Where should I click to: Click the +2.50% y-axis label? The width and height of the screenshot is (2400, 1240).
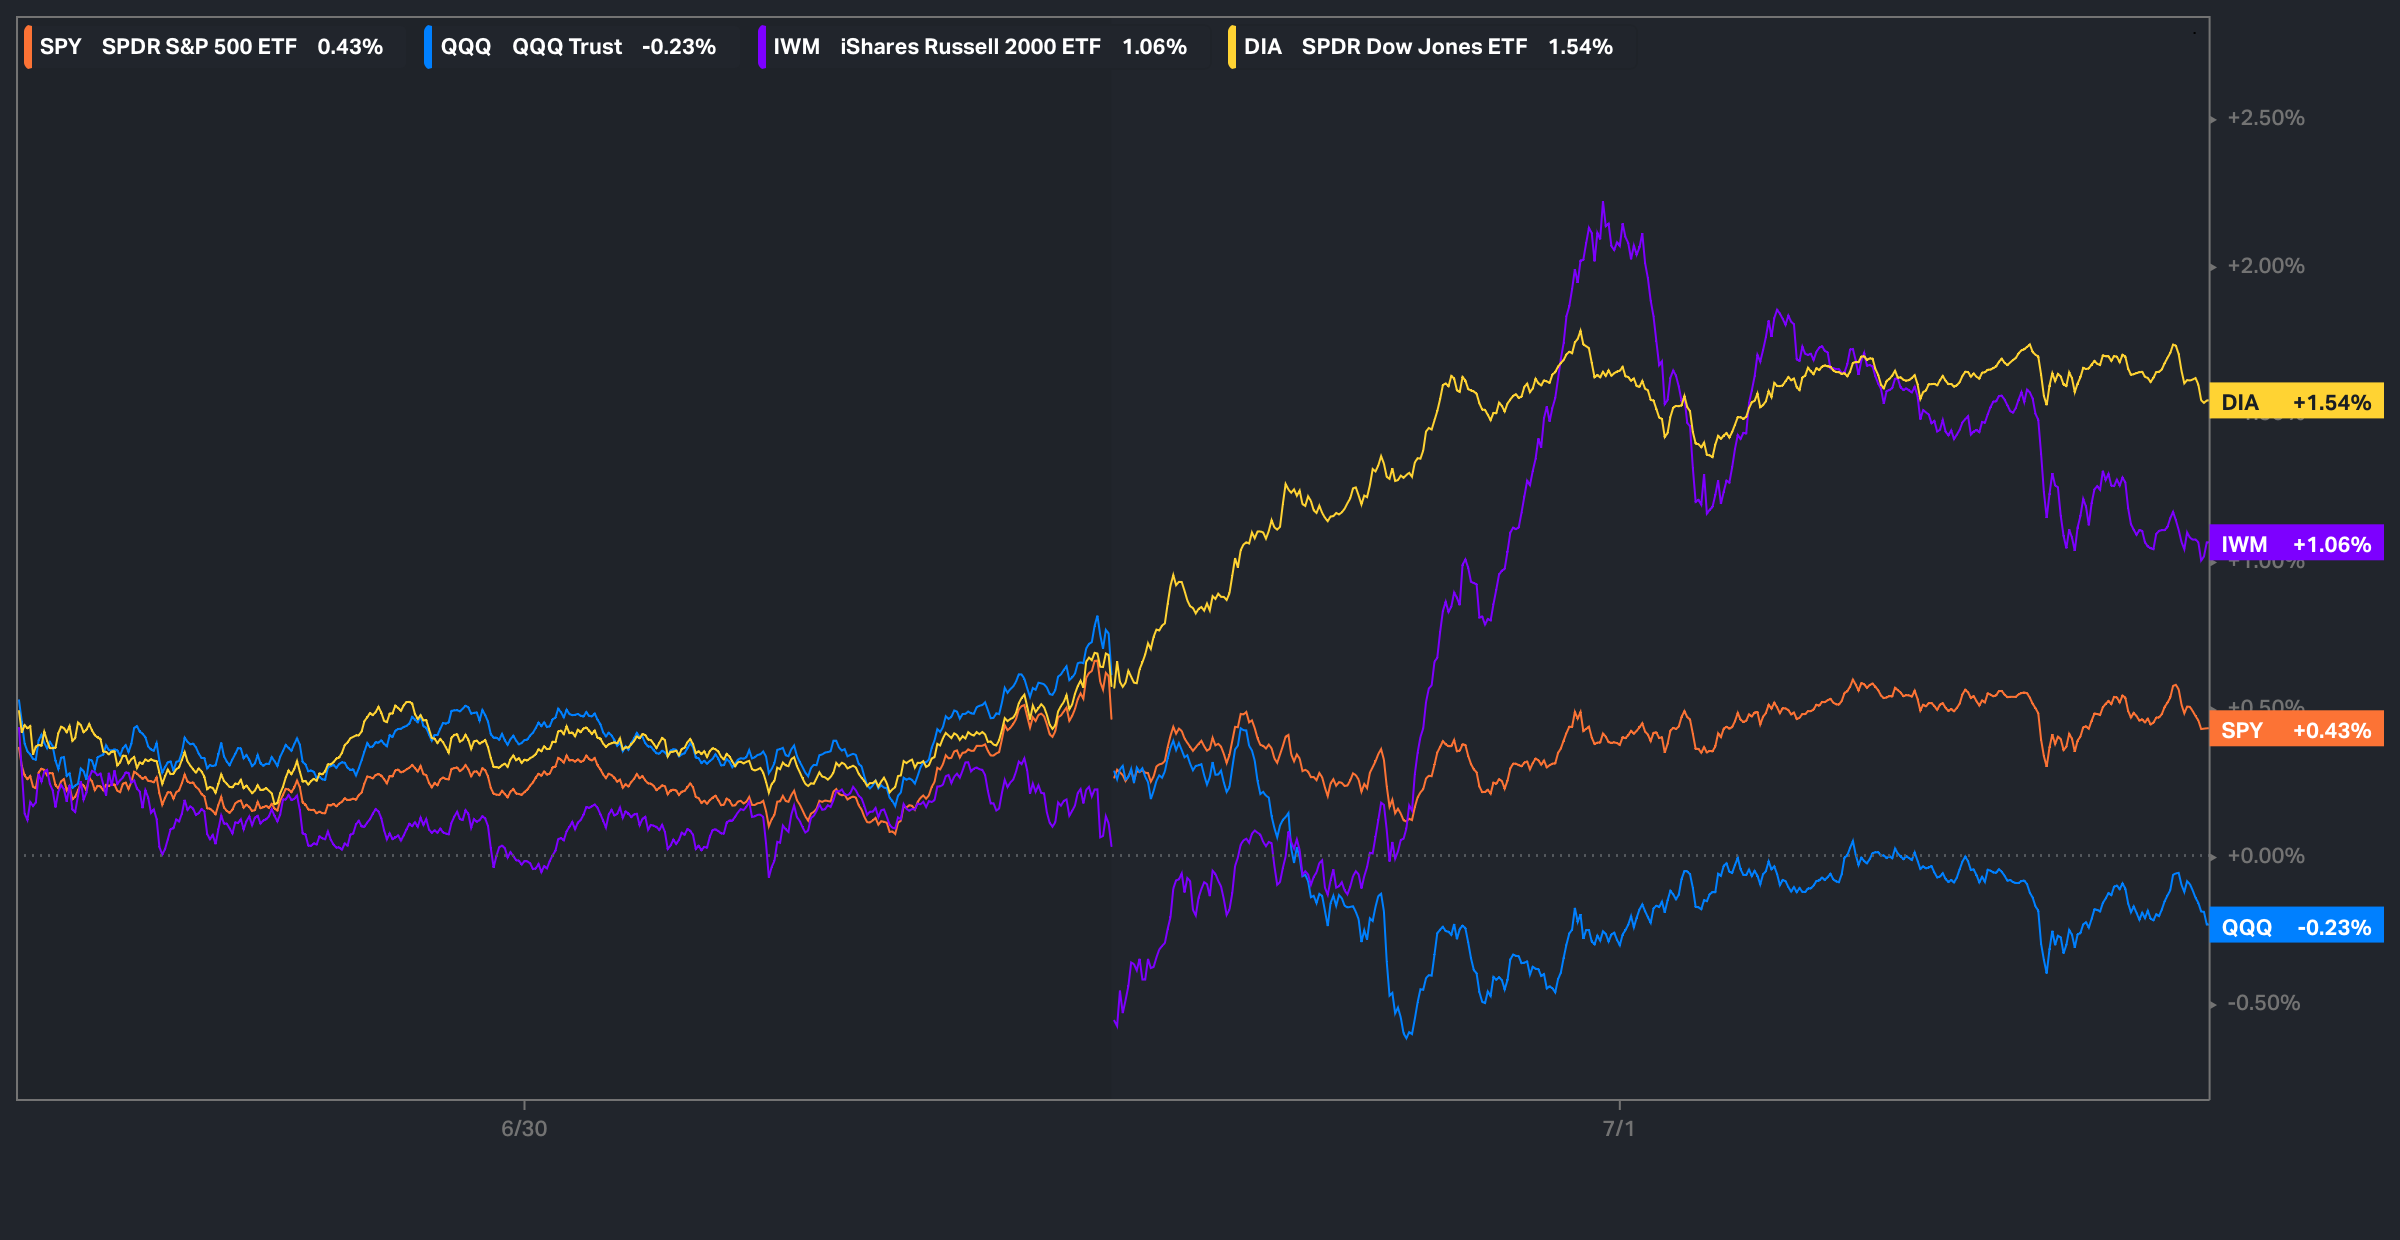tap(2265, 118)
